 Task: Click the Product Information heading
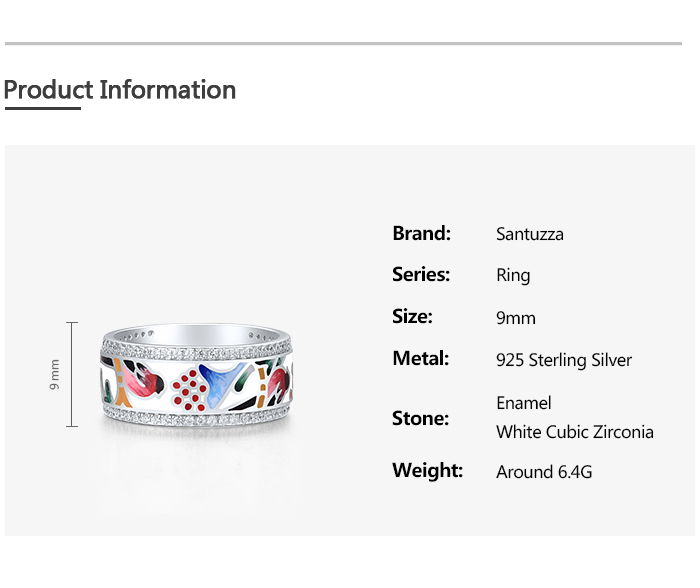120,90
